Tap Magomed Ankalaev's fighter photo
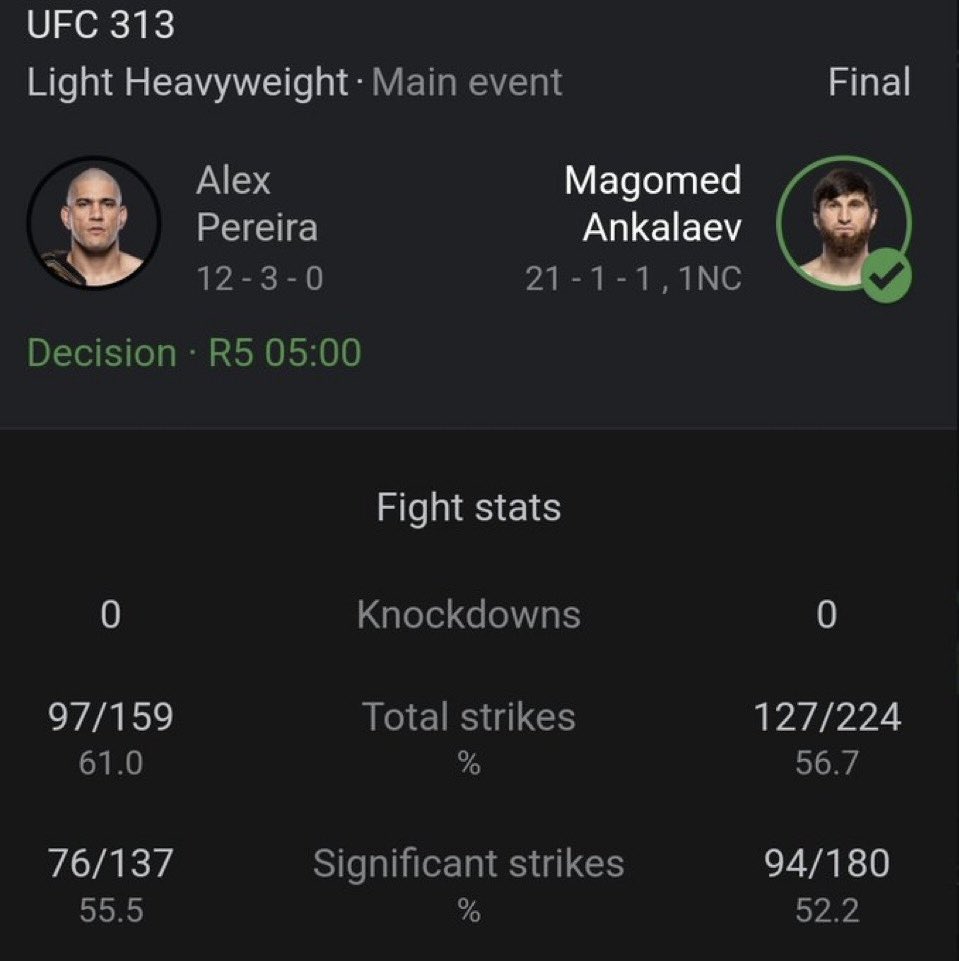The height and width of the screenshot is (961, 959). pos(844,221)
